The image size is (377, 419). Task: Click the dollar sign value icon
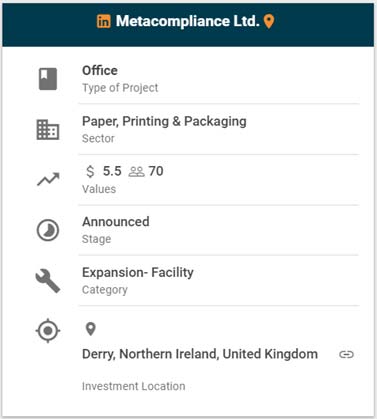[x=90, y=171]
